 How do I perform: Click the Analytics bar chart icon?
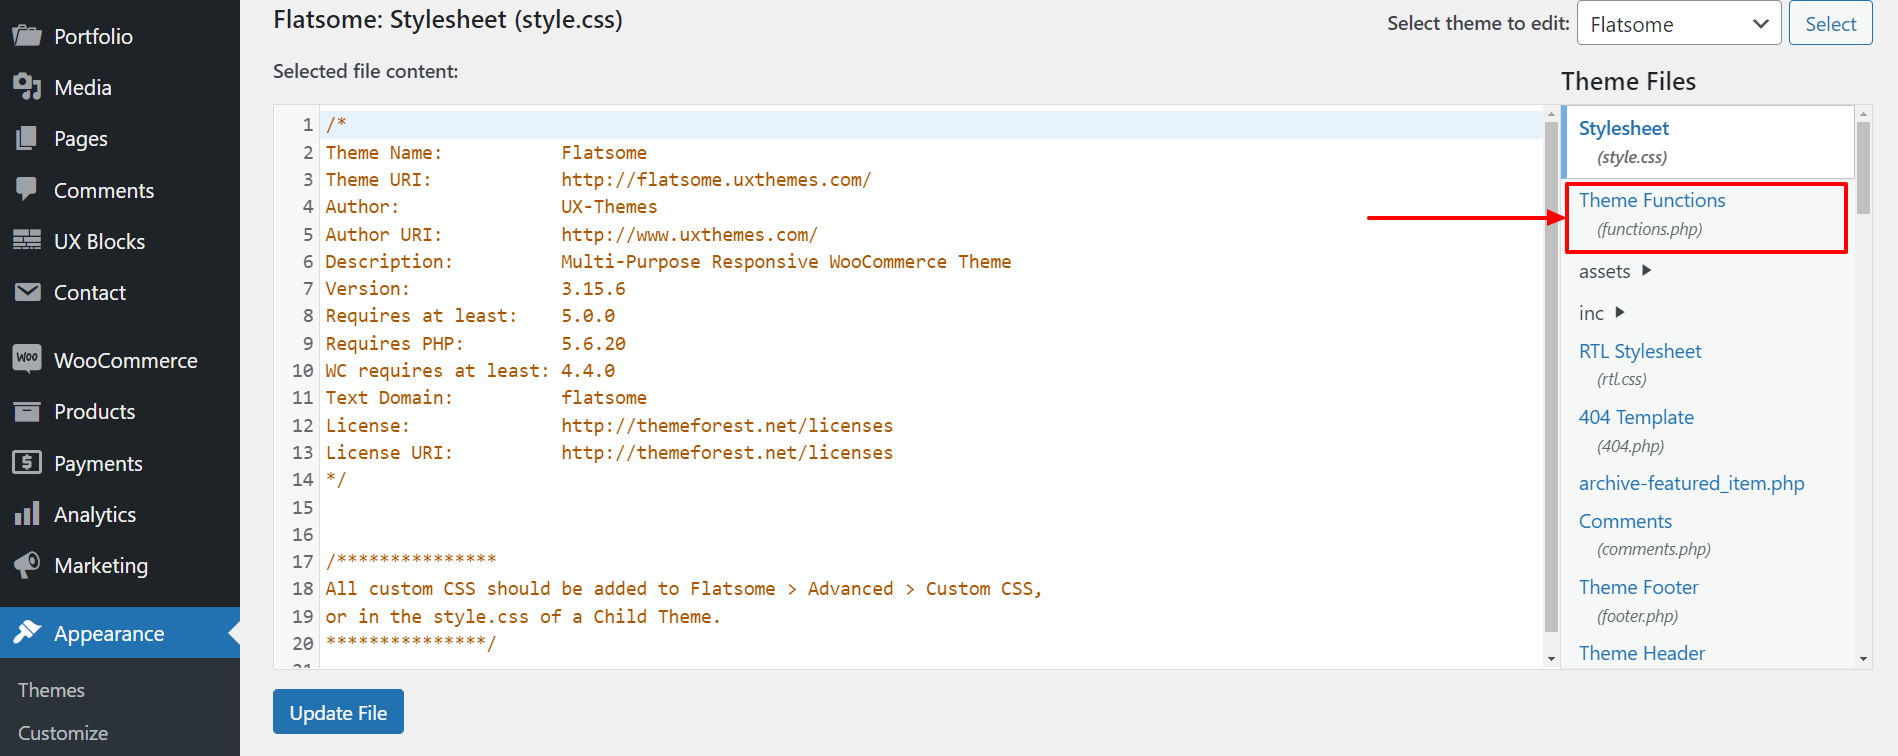(x=27, y=514)
